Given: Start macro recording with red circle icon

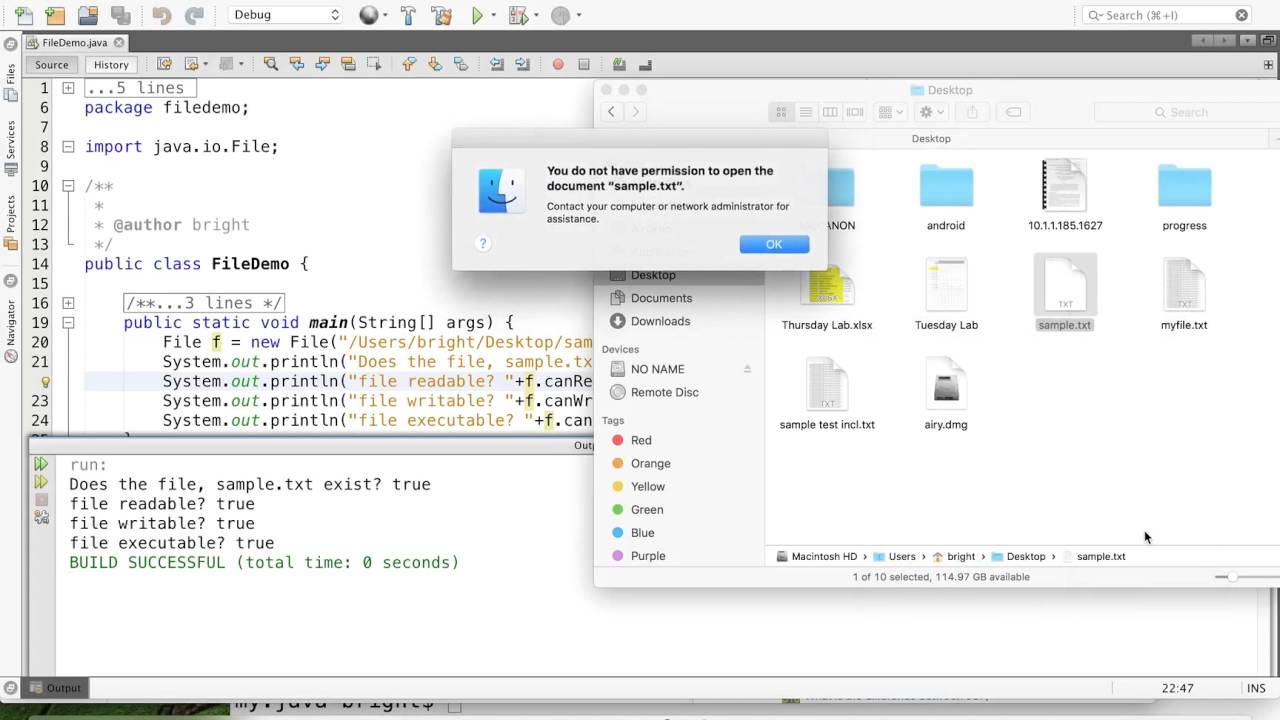Looking at the screenshot, I should (558, 64).
